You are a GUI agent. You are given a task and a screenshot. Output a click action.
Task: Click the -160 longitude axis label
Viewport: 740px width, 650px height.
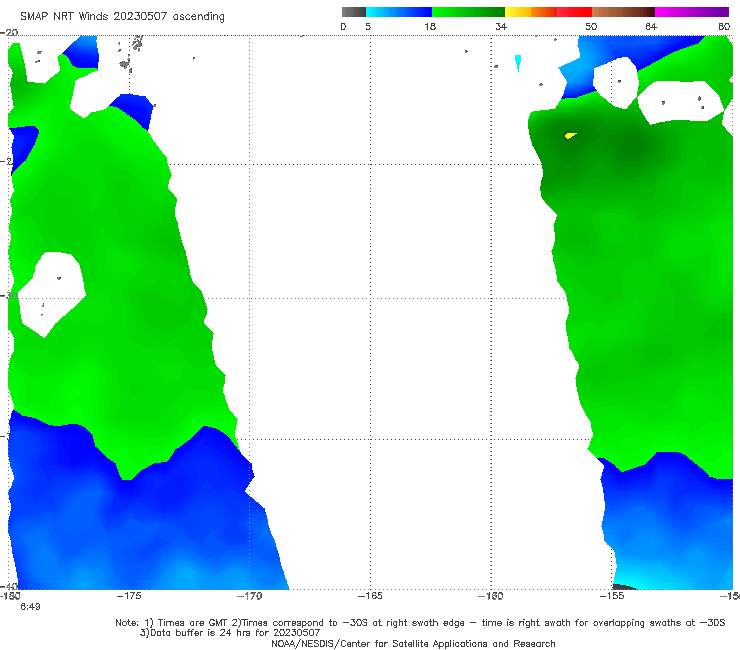491,596
